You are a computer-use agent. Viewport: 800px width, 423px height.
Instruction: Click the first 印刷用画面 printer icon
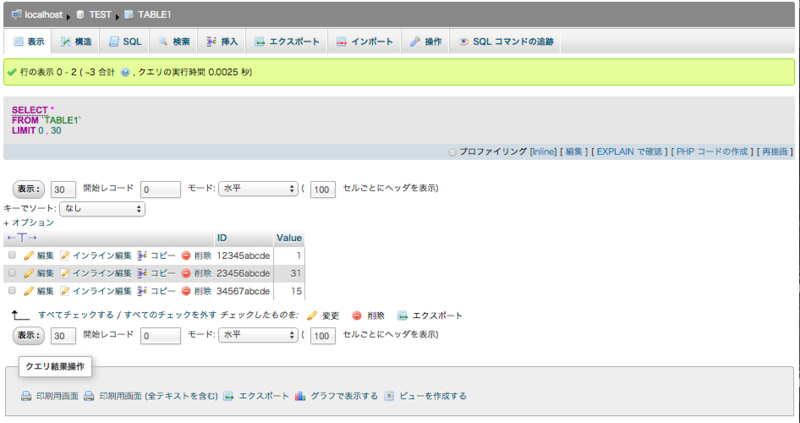[26, 396]
